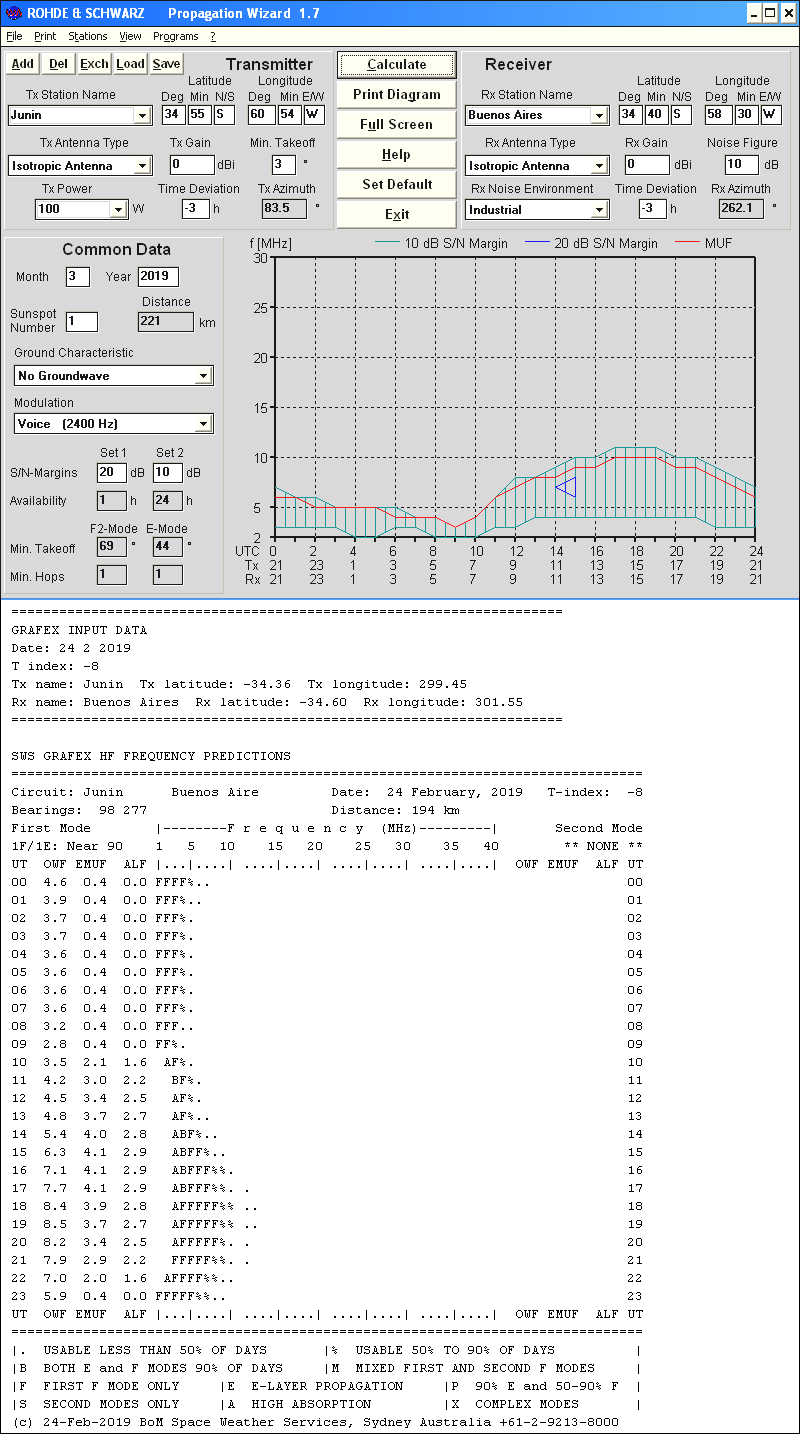Click the Set 1 S/N-Margins field
Image resolution: width=800 pixels, height=1434 pixels.
(x=111, y=472)
